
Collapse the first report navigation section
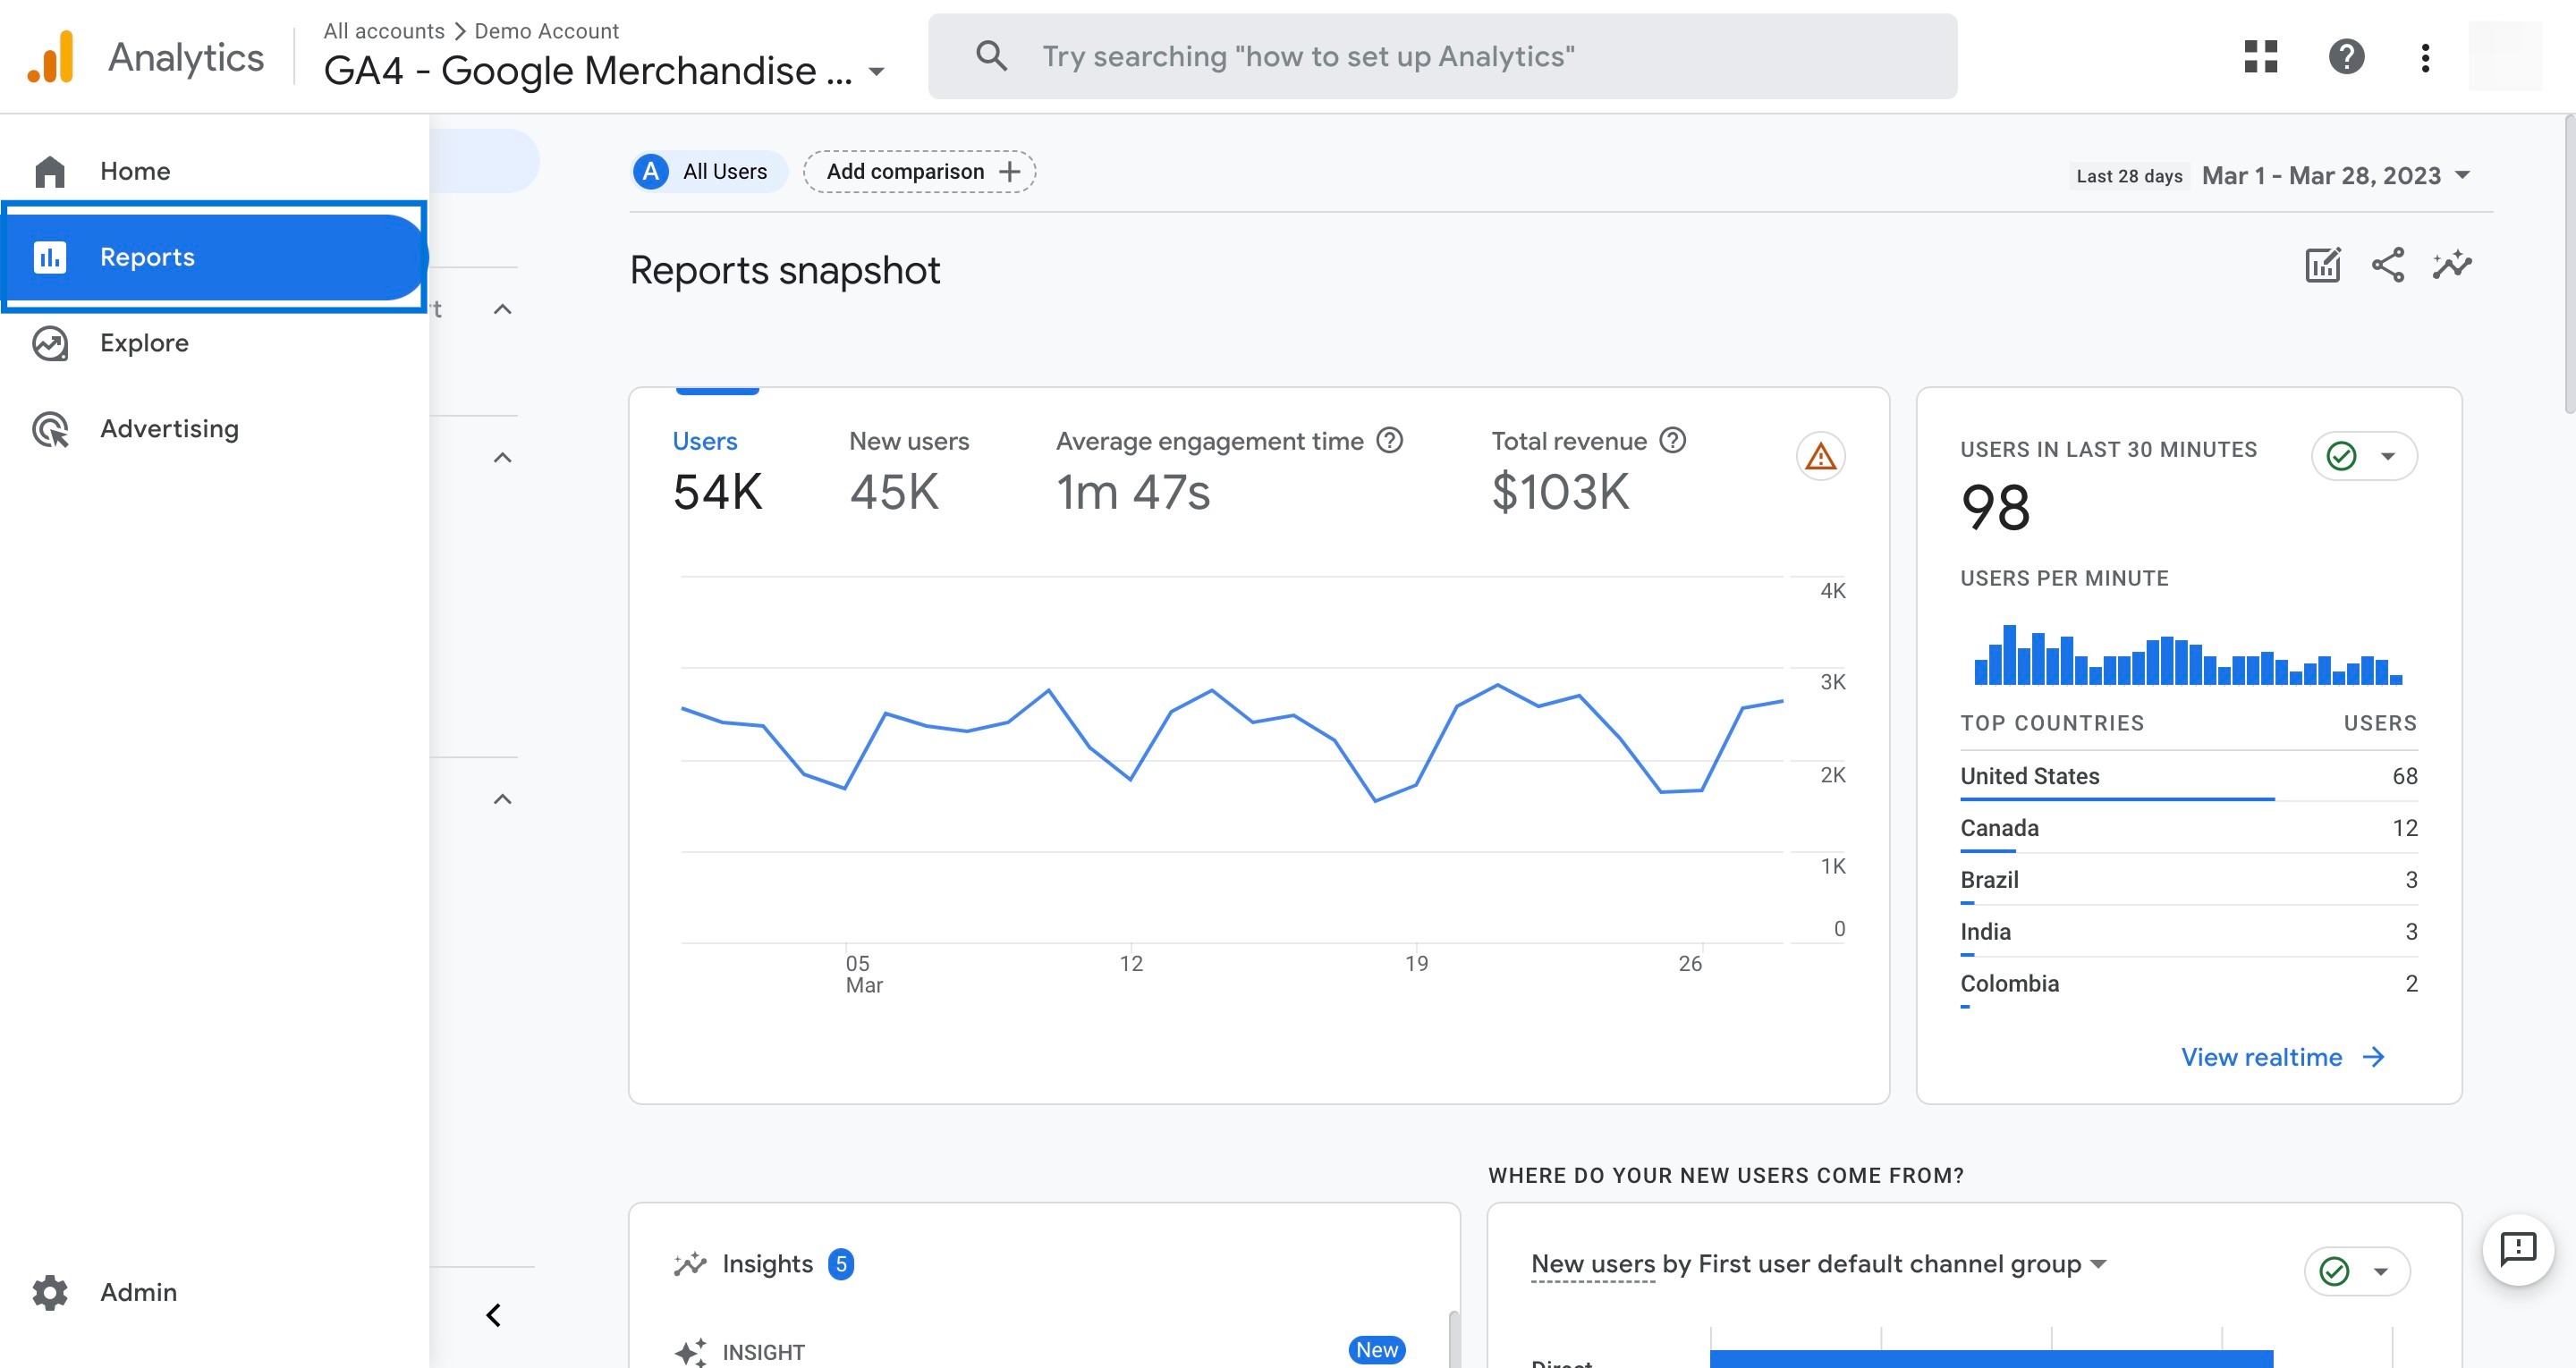coord(503,309)
